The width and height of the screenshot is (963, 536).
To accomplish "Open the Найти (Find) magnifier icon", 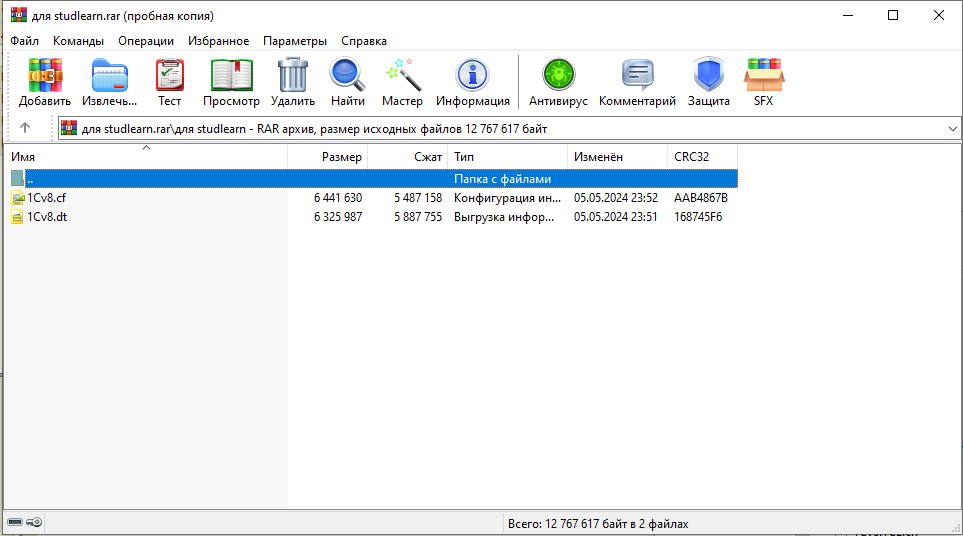I will click(348, 76).
